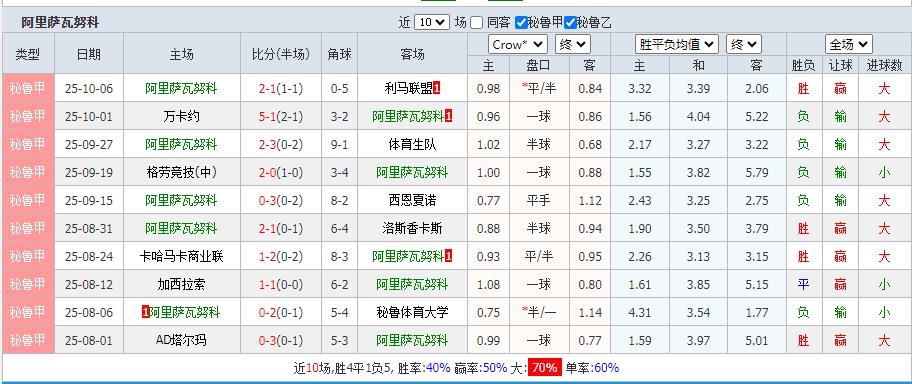Click 洛斯查卡斯 away team link

(412, 228)
